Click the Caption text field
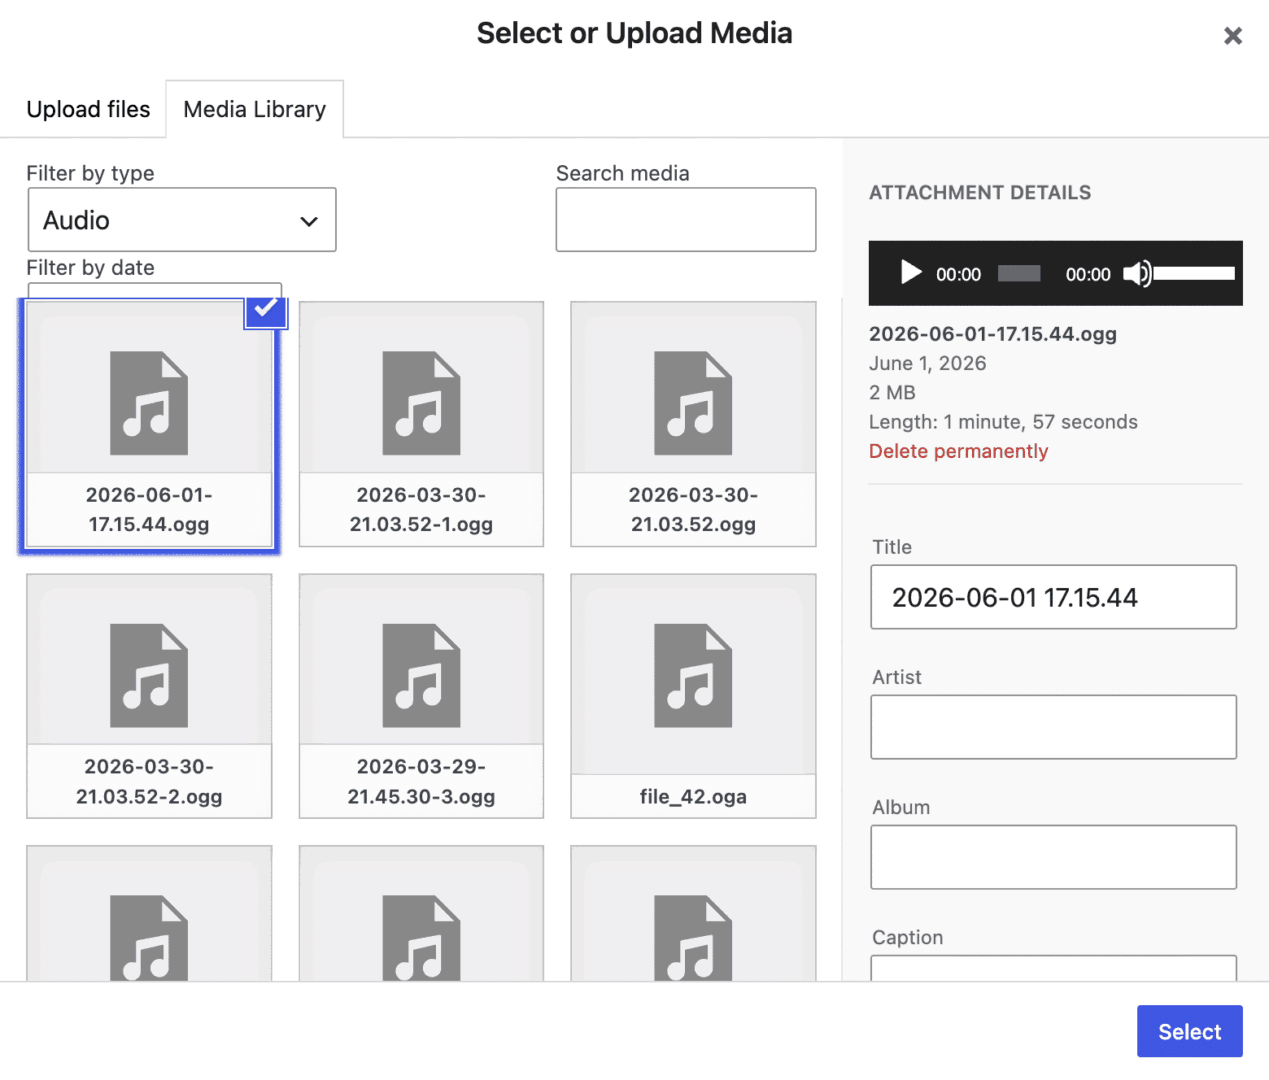 point(1053,968)
